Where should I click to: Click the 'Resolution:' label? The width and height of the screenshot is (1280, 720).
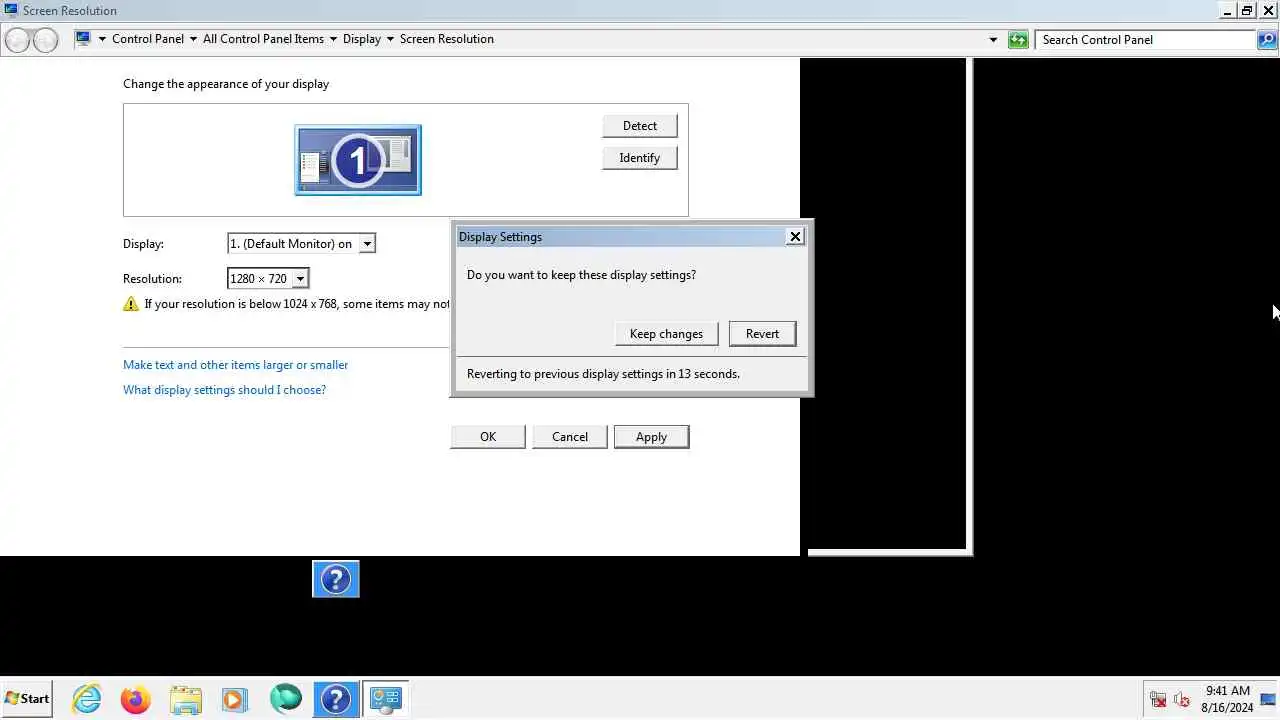pos(152,279)
